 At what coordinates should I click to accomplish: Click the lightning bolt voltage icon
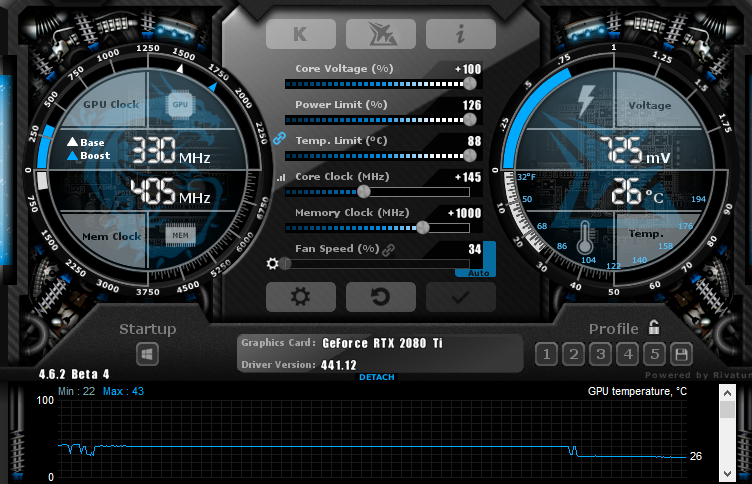[x=586, y=101]
